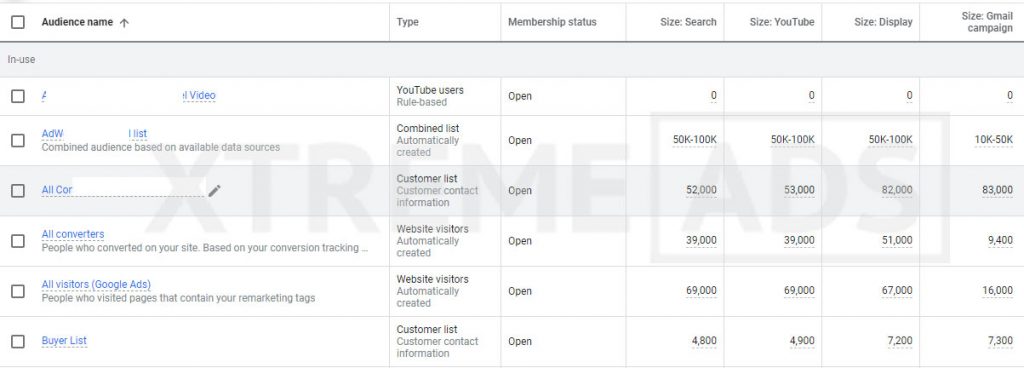Click Open status in All converters row

pos(520,241)
